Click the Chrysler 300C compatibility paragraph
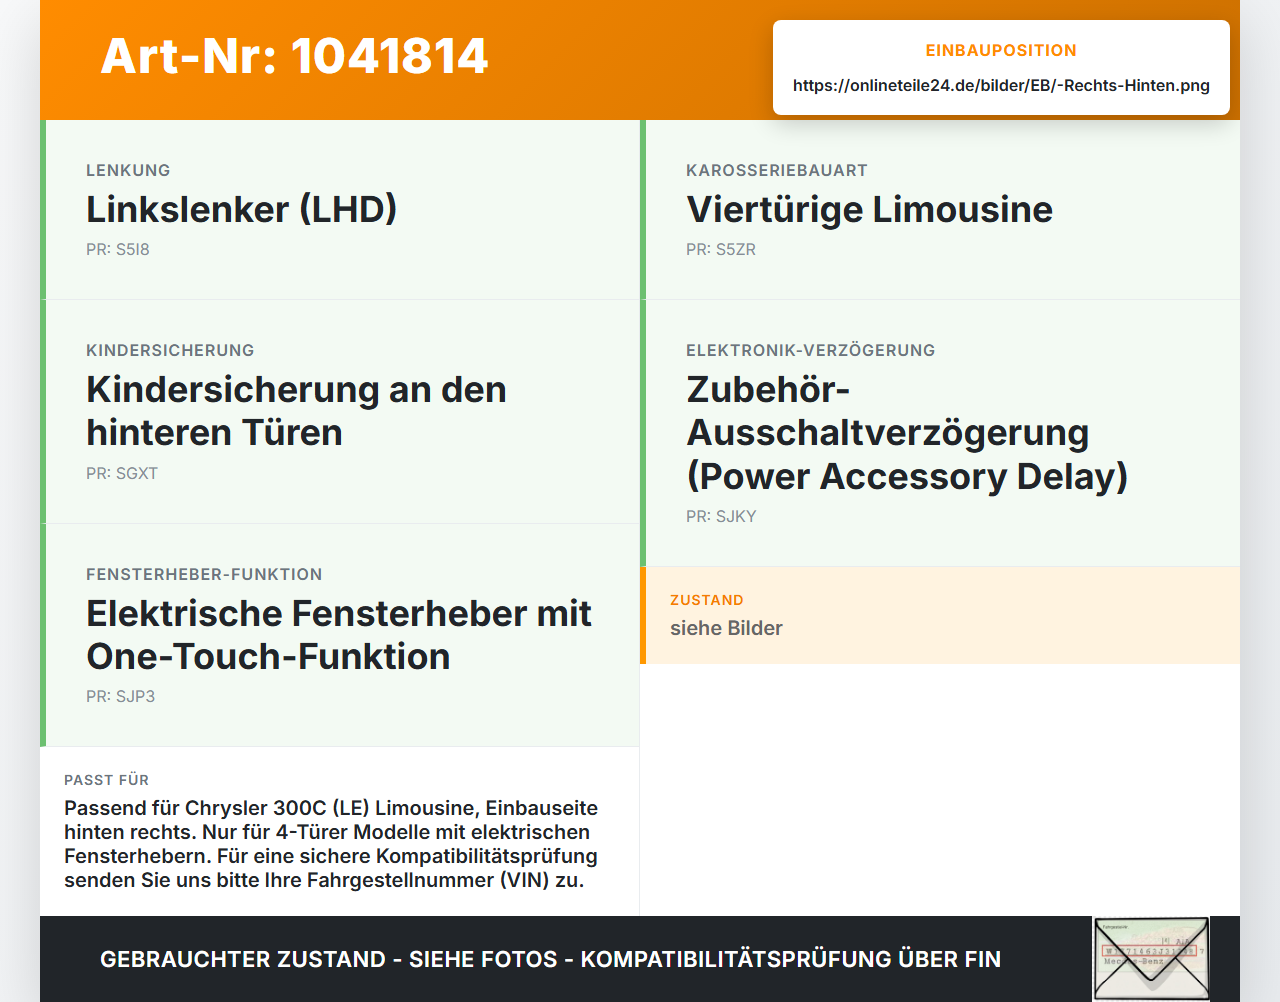This screenshot has height=1002, width=1280. click(x=331, y=844)
